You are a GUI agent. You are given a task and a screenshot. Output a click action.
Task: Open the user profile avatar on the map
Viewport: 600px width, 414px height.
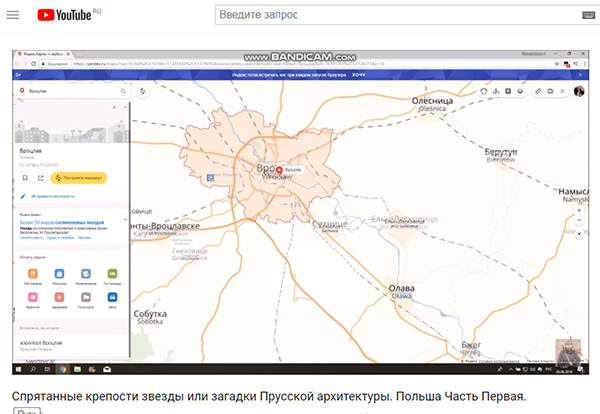pos(579,91)
